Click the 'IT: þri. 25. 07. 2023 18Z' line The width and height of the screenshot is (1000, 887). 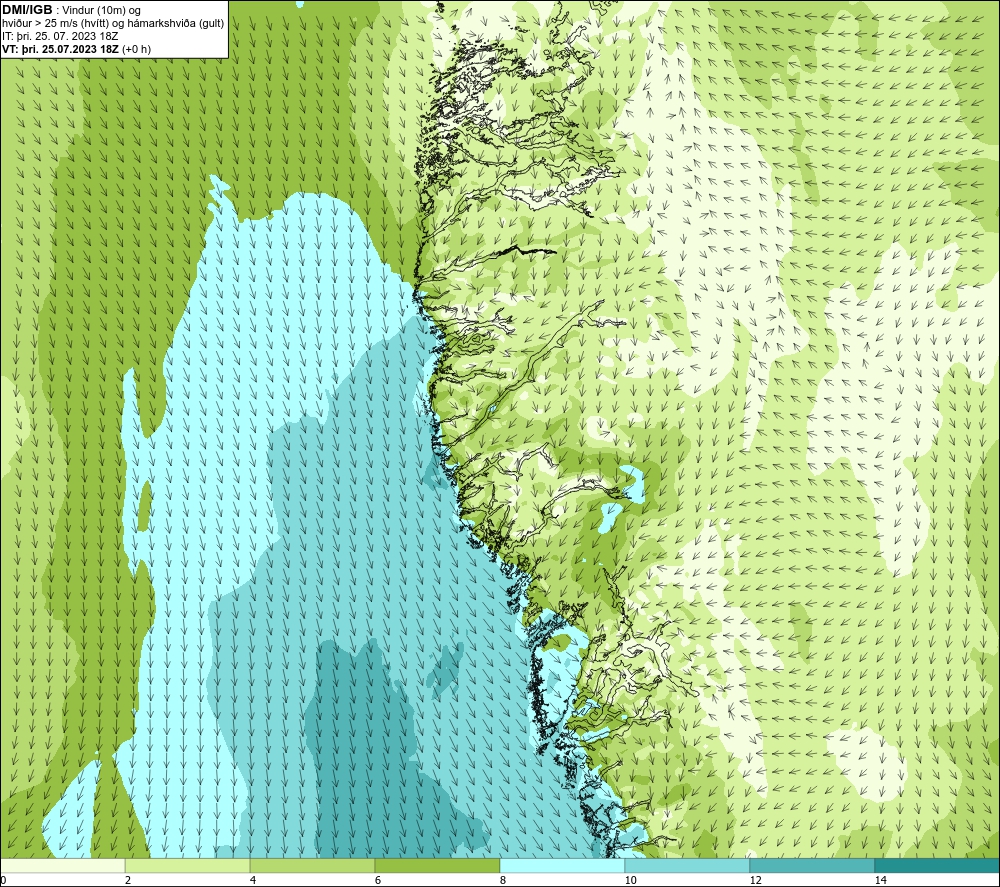pos(60,36)
